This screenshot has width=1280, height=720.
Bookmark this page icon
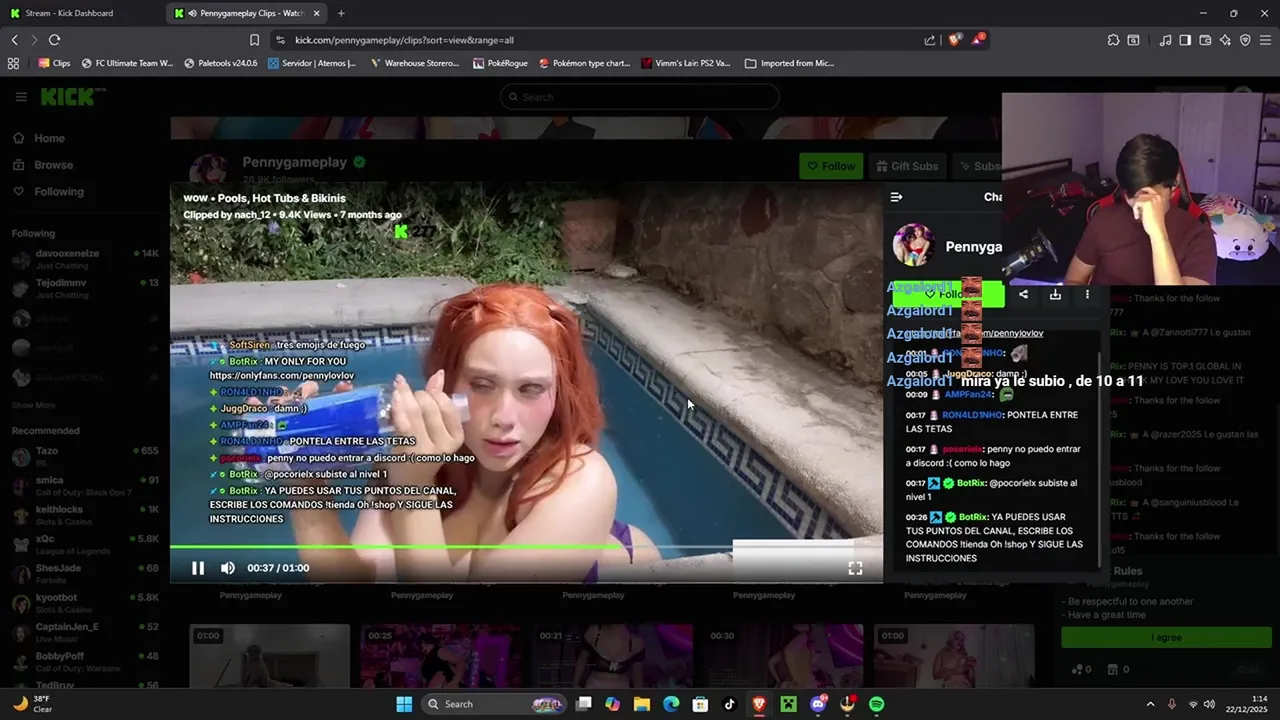pyautogui.click(x=254, y=40)
